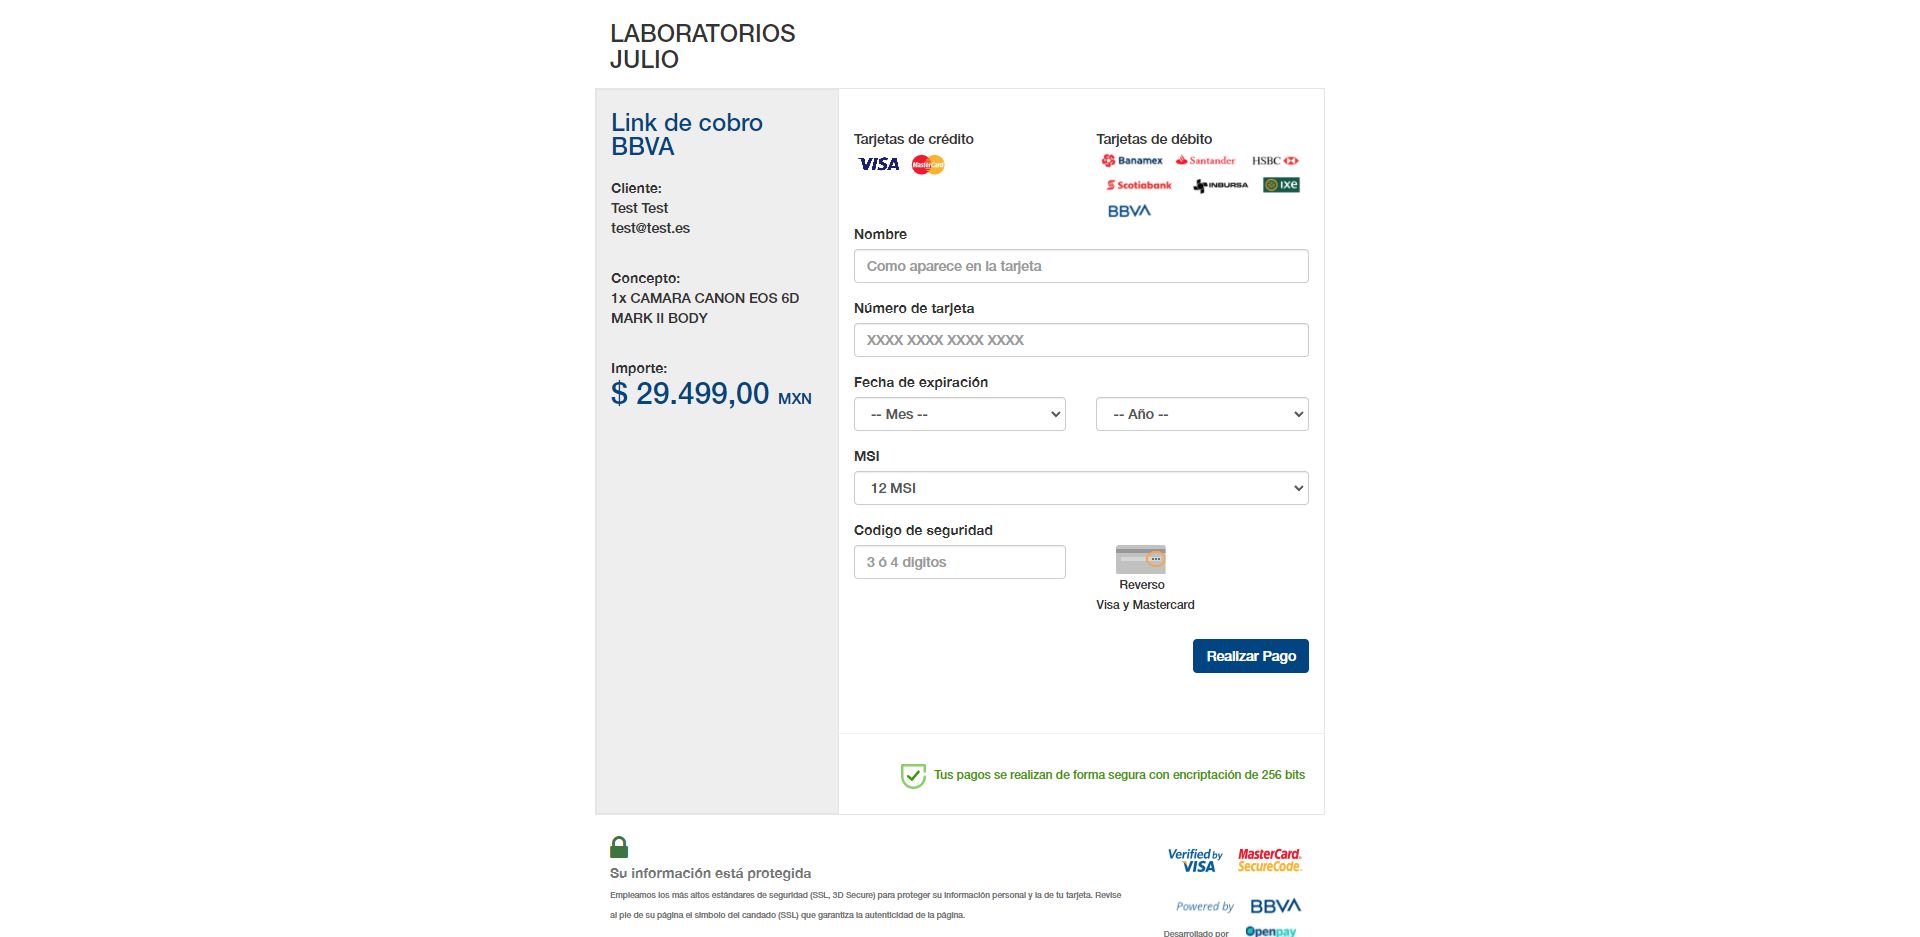Open the Mes expiration month dropdown

point(959,414)
